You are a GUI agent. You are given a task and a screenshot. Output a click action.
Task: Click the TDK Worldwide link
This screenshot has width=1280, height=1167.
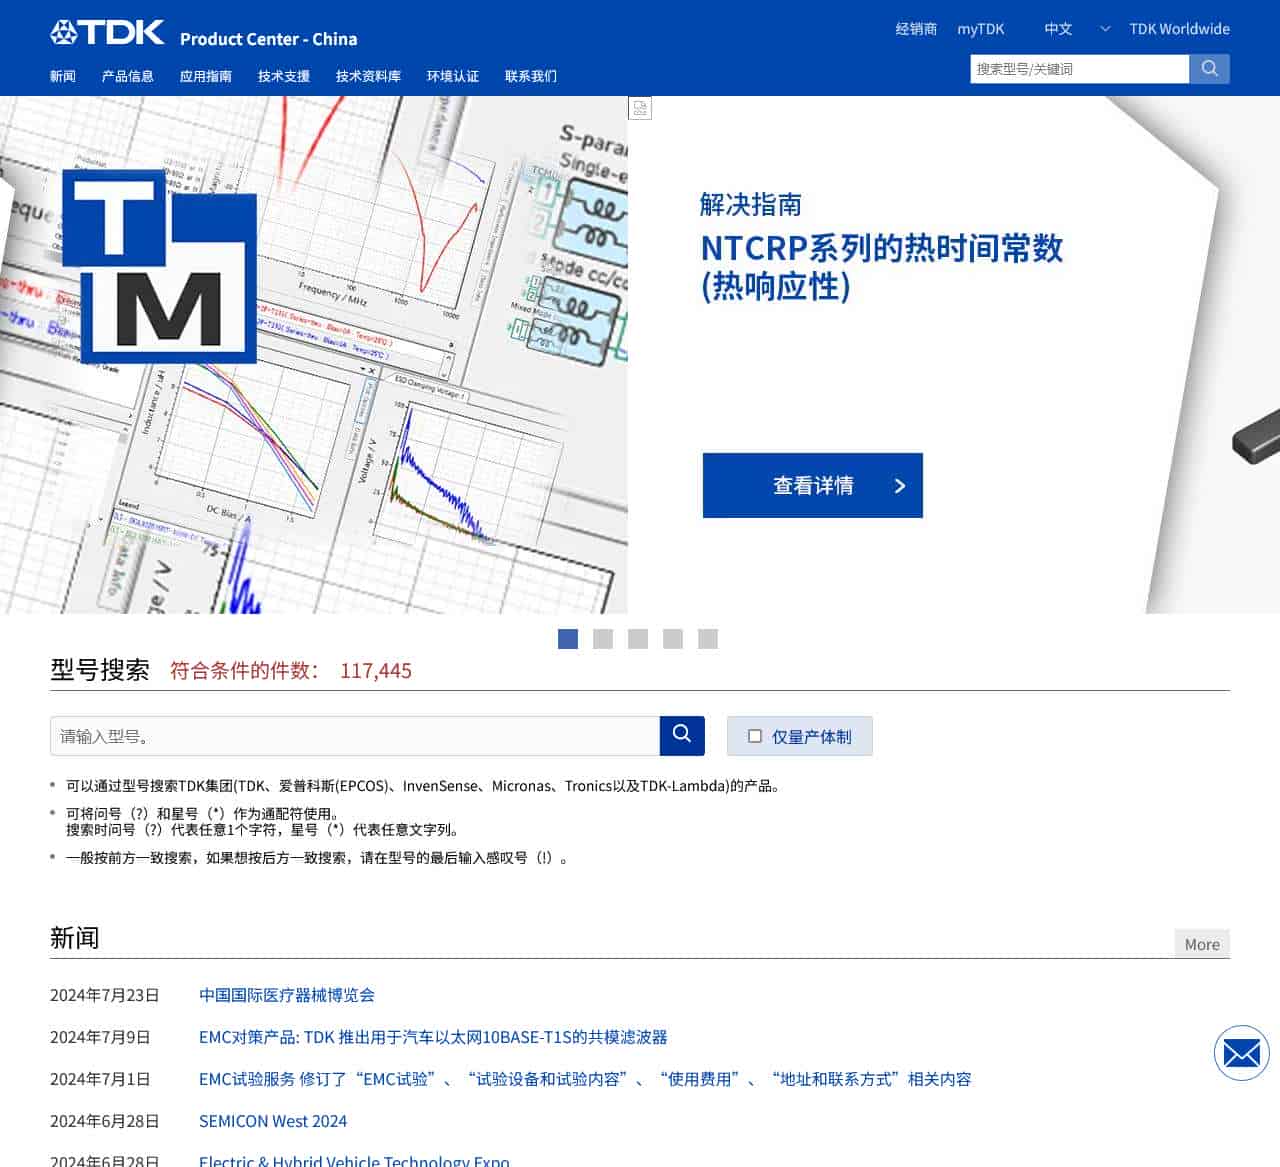click(1180, 29)
